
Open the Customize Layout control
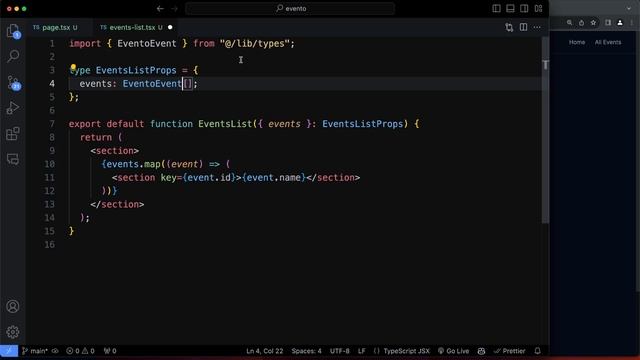click(538, 9)
